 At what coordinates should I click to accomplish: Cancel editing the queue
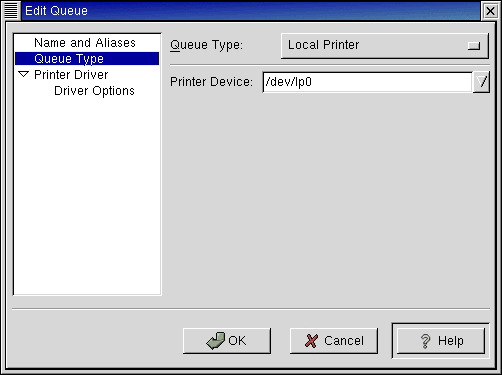(x=334, y=341)
